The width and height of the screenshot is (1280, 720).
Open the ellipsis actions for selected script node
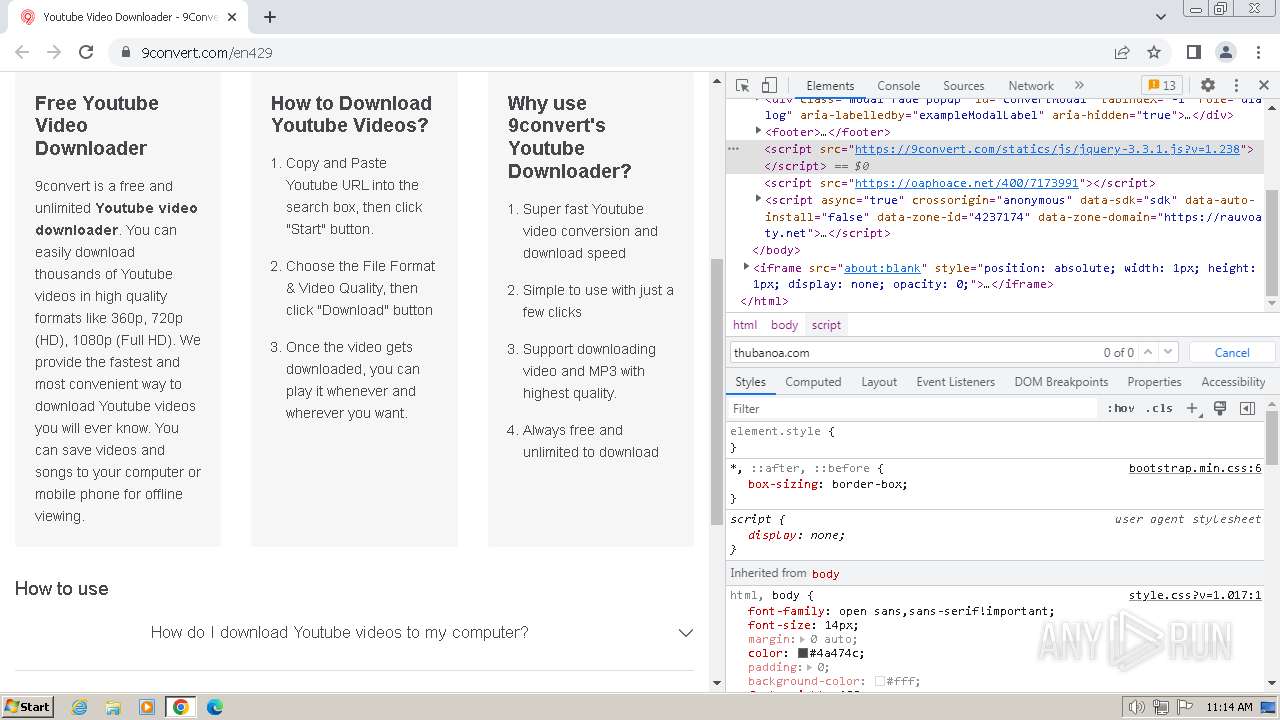coord(733,149)
